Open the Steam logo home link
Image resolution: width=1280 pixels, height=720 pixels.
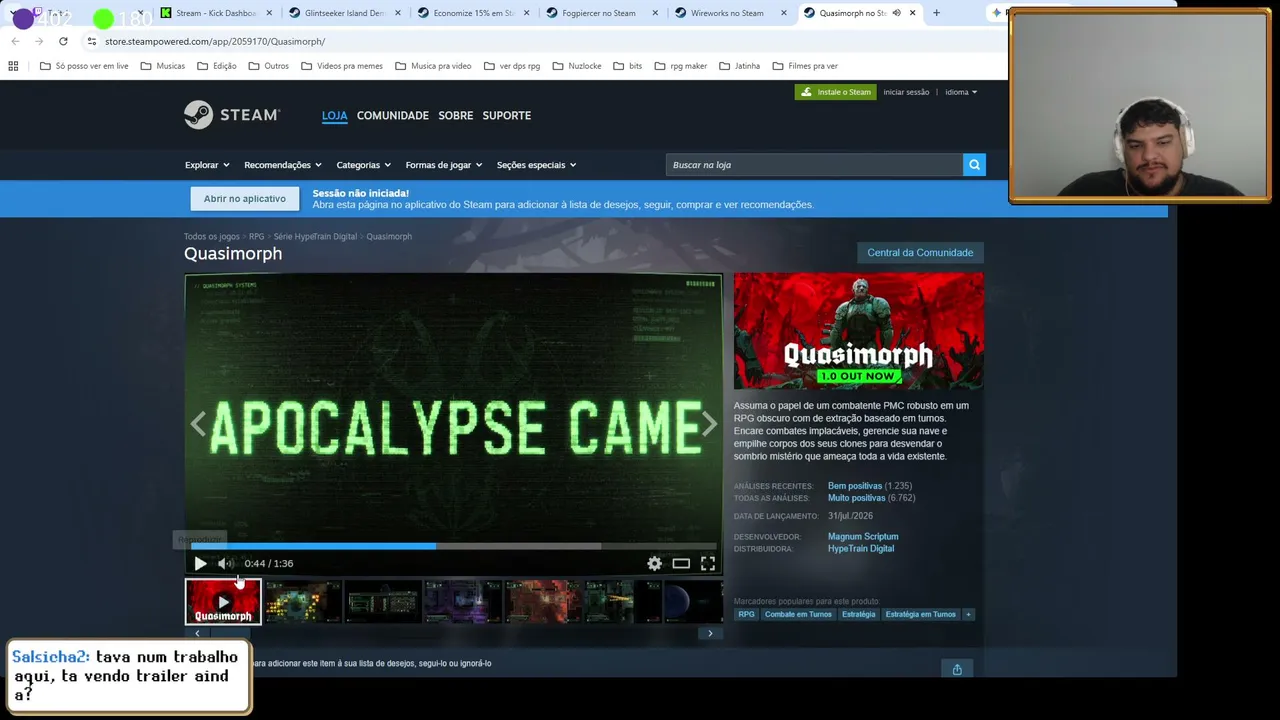tap(232, 115)
